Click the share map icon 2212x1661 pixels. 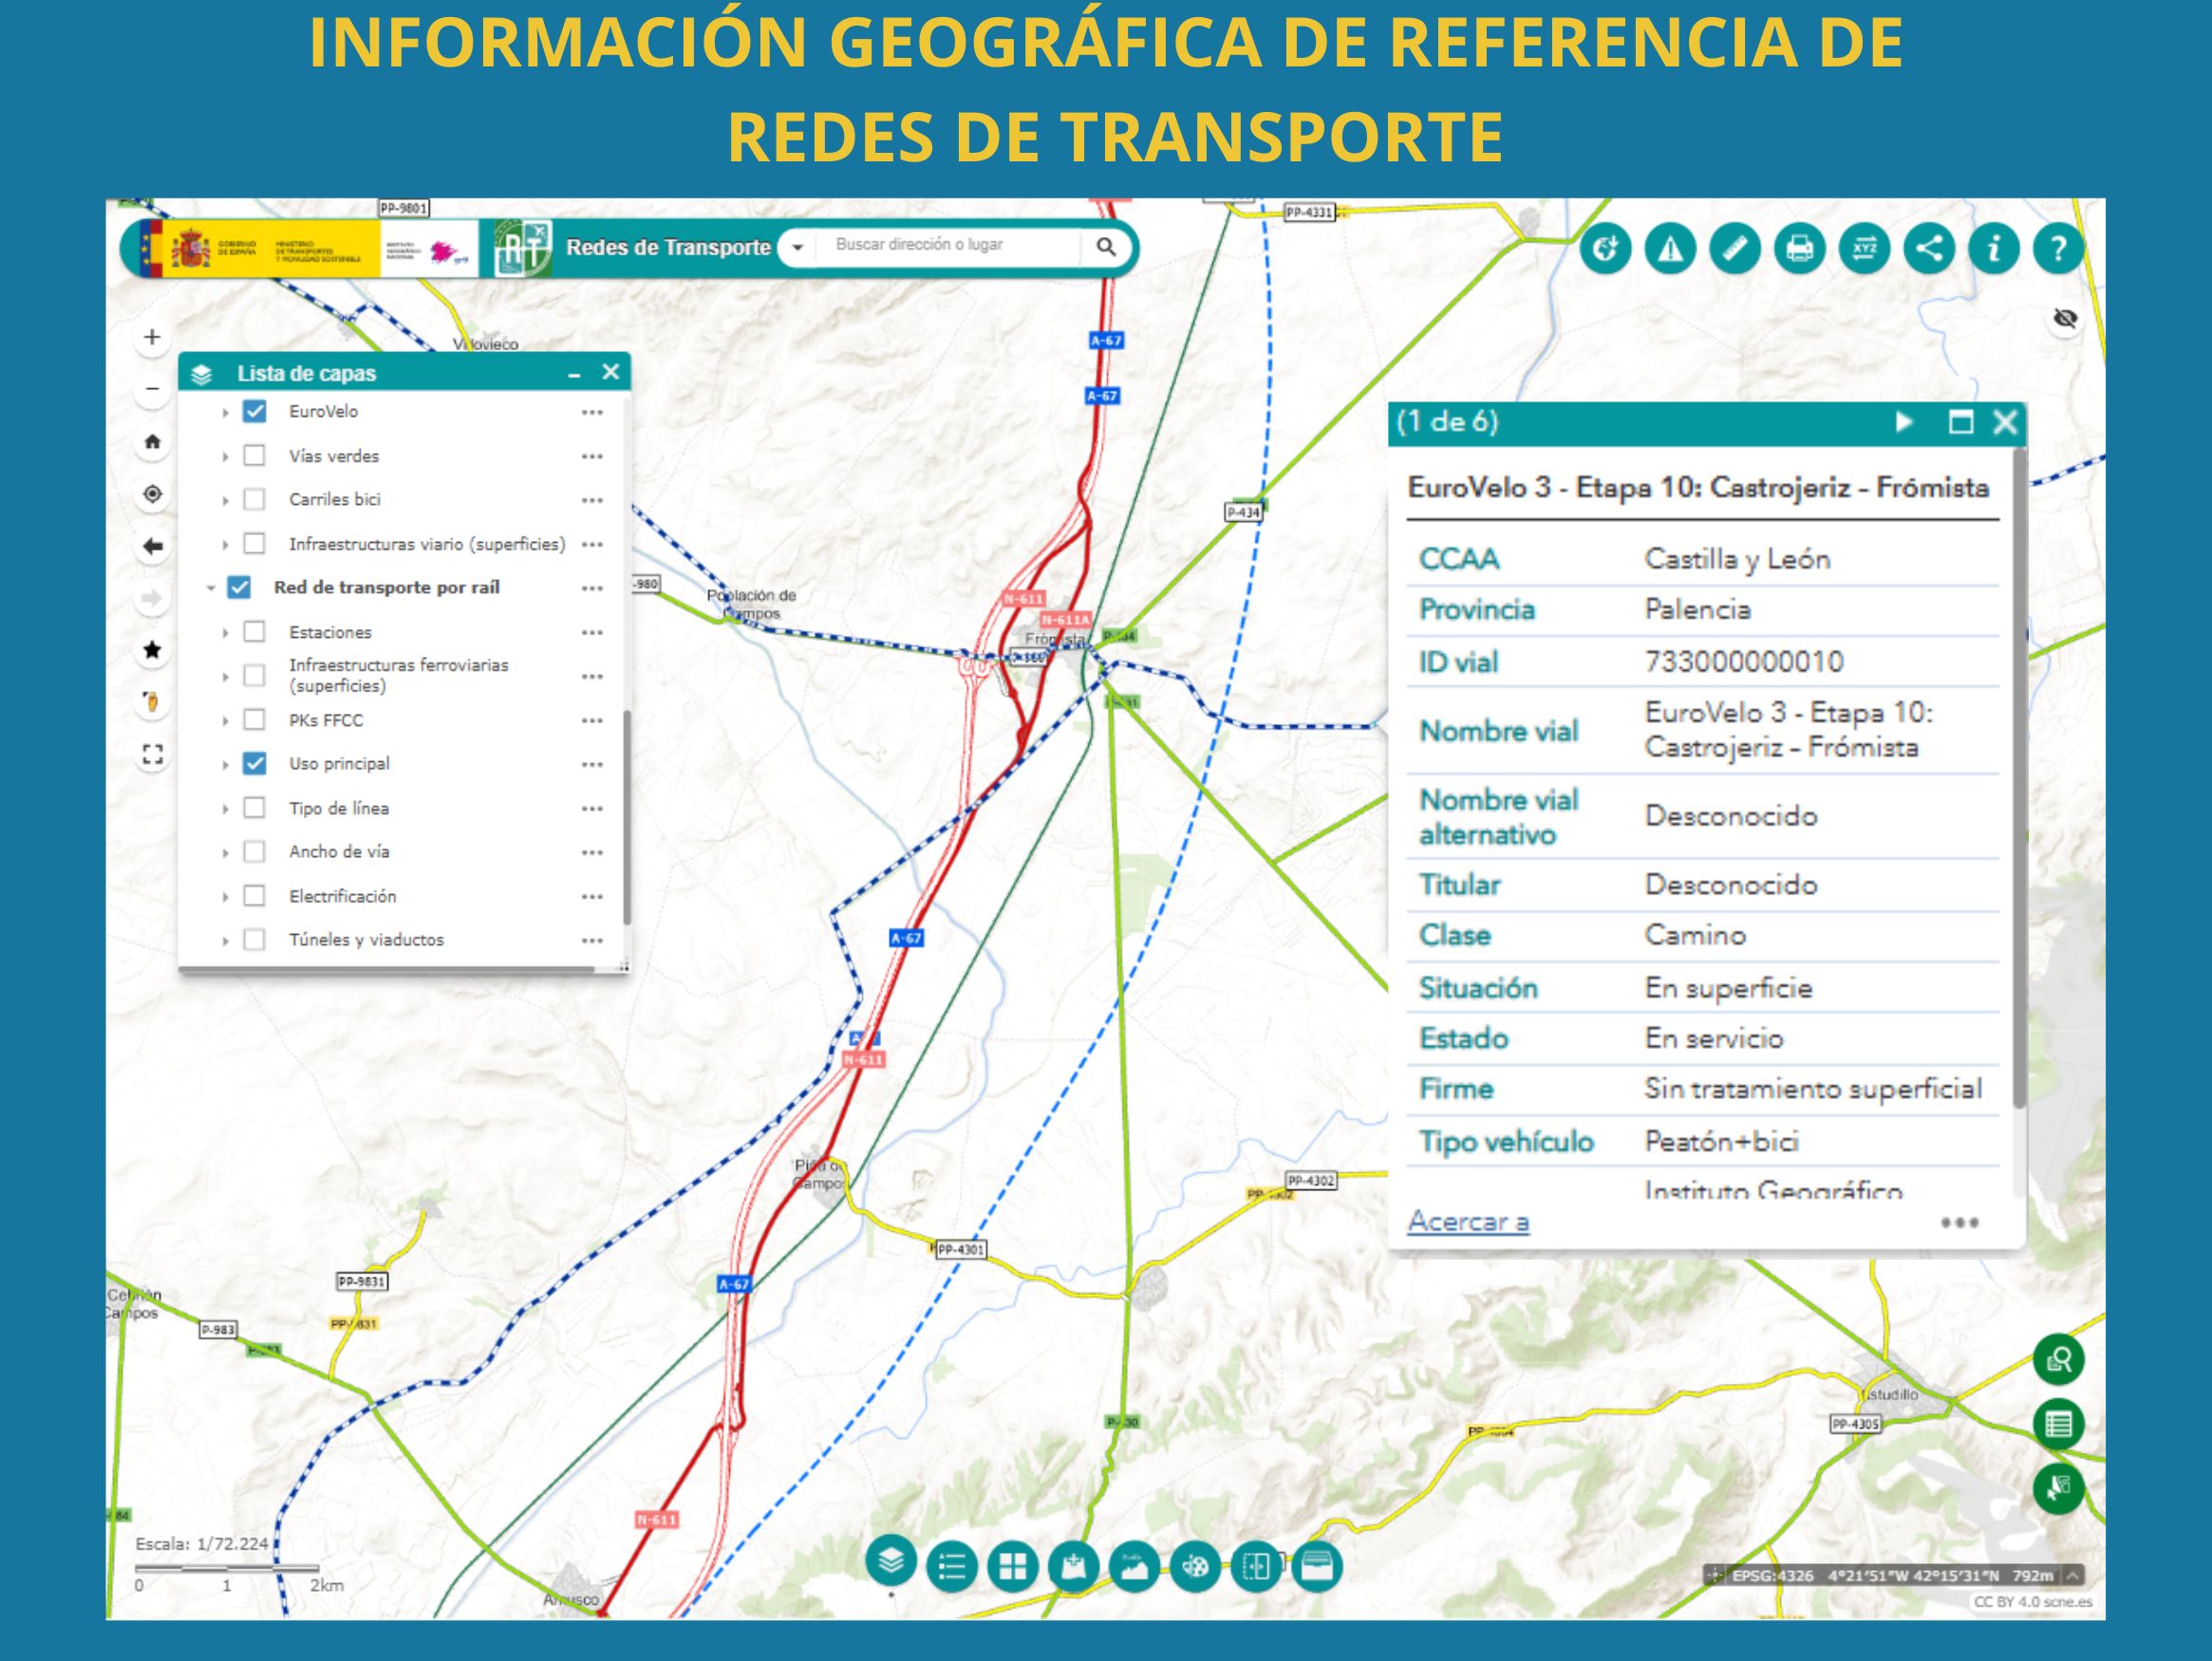[x=1929, y=248]
